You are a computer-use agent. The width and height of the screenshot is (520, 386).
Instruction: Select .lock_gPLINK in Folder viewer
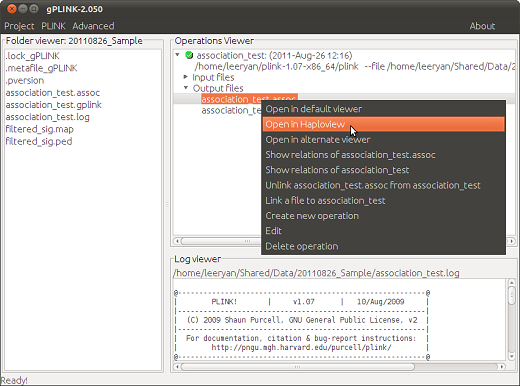(x=32, y=56)
